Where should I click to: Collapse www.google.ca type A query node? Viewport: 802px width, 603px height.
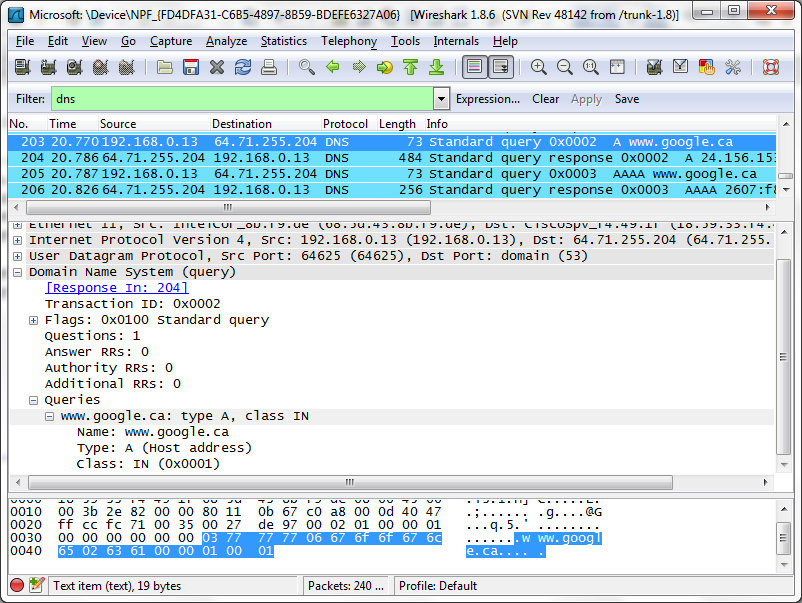click(49, 416)
